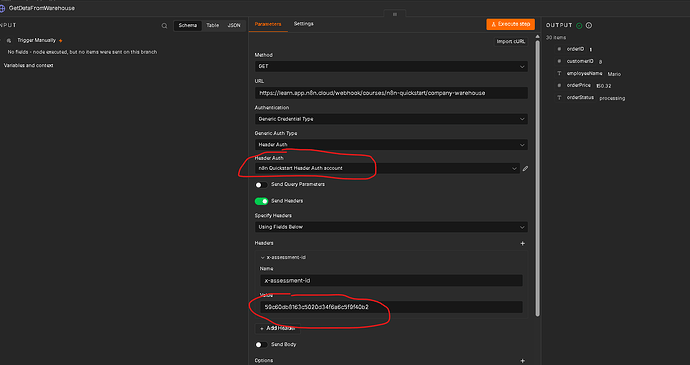Collapse the x-assessment-id header entry
Image resolution: width=690 pixels, height=365 pixels.
pos(263,258)
